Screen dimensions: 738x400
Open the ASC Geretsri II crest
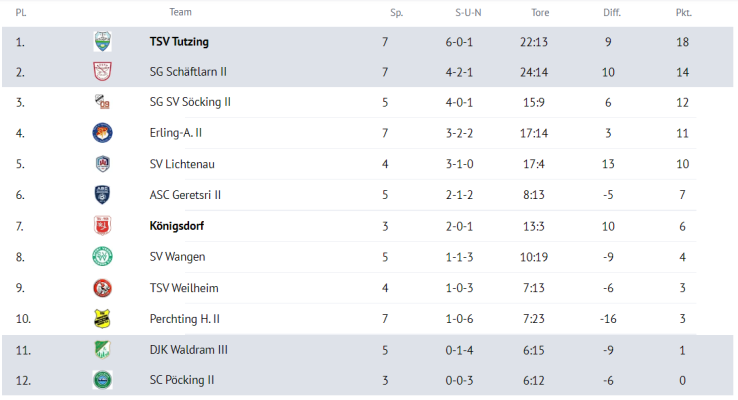pos(102,194)
